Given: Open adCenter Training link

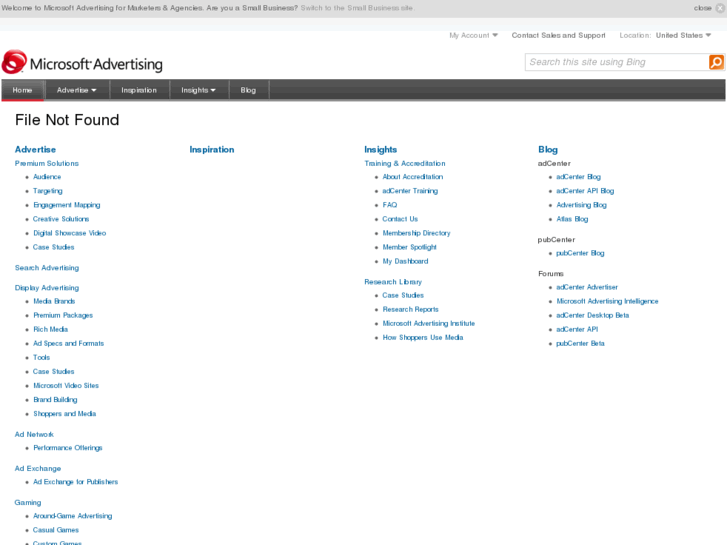Looking at the screenshot, I should pyautogui.click(x=410, y=191).
